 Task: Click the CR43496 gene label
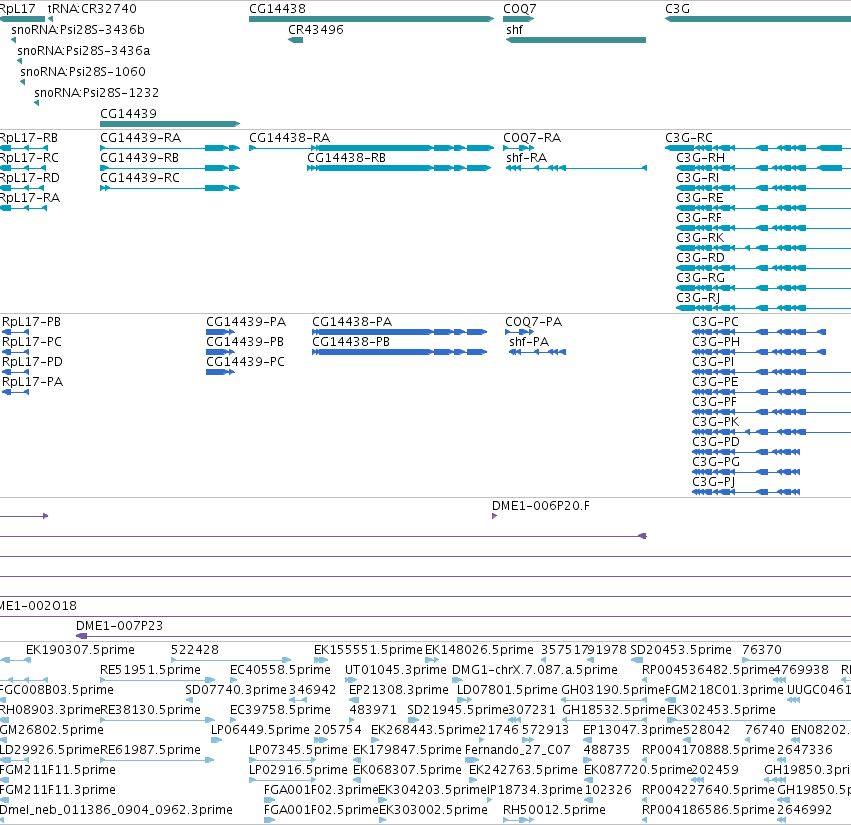315,30
